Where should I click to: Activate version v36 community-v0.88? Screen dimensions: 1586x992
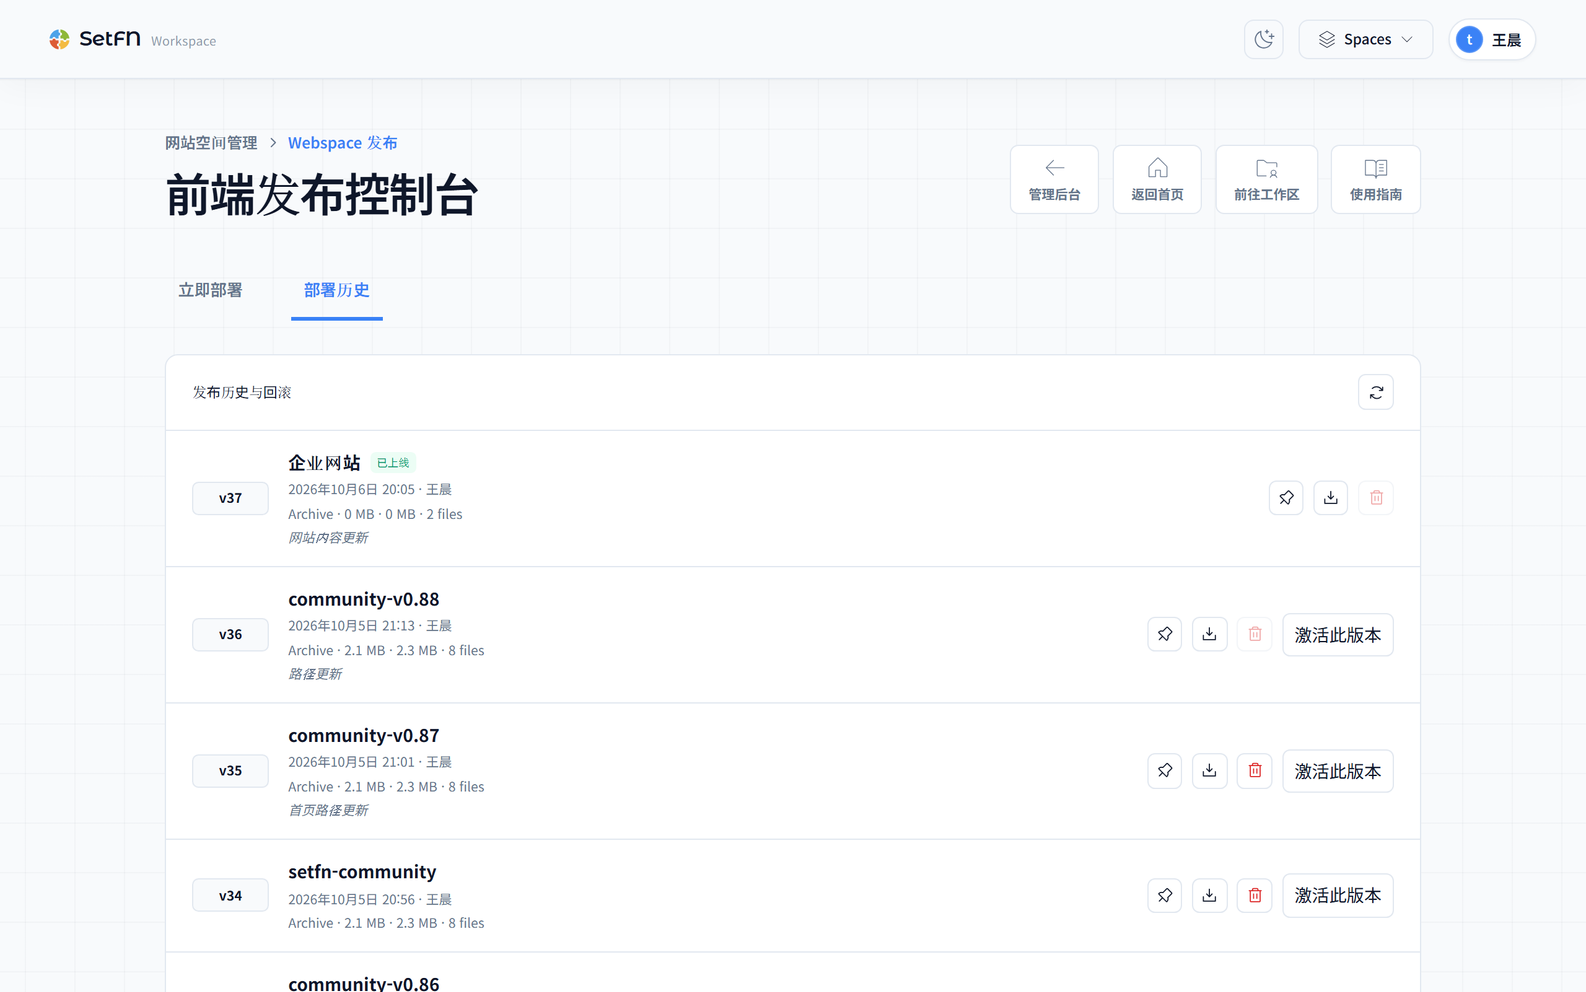pyautogui.click(x=1338, y=635)
